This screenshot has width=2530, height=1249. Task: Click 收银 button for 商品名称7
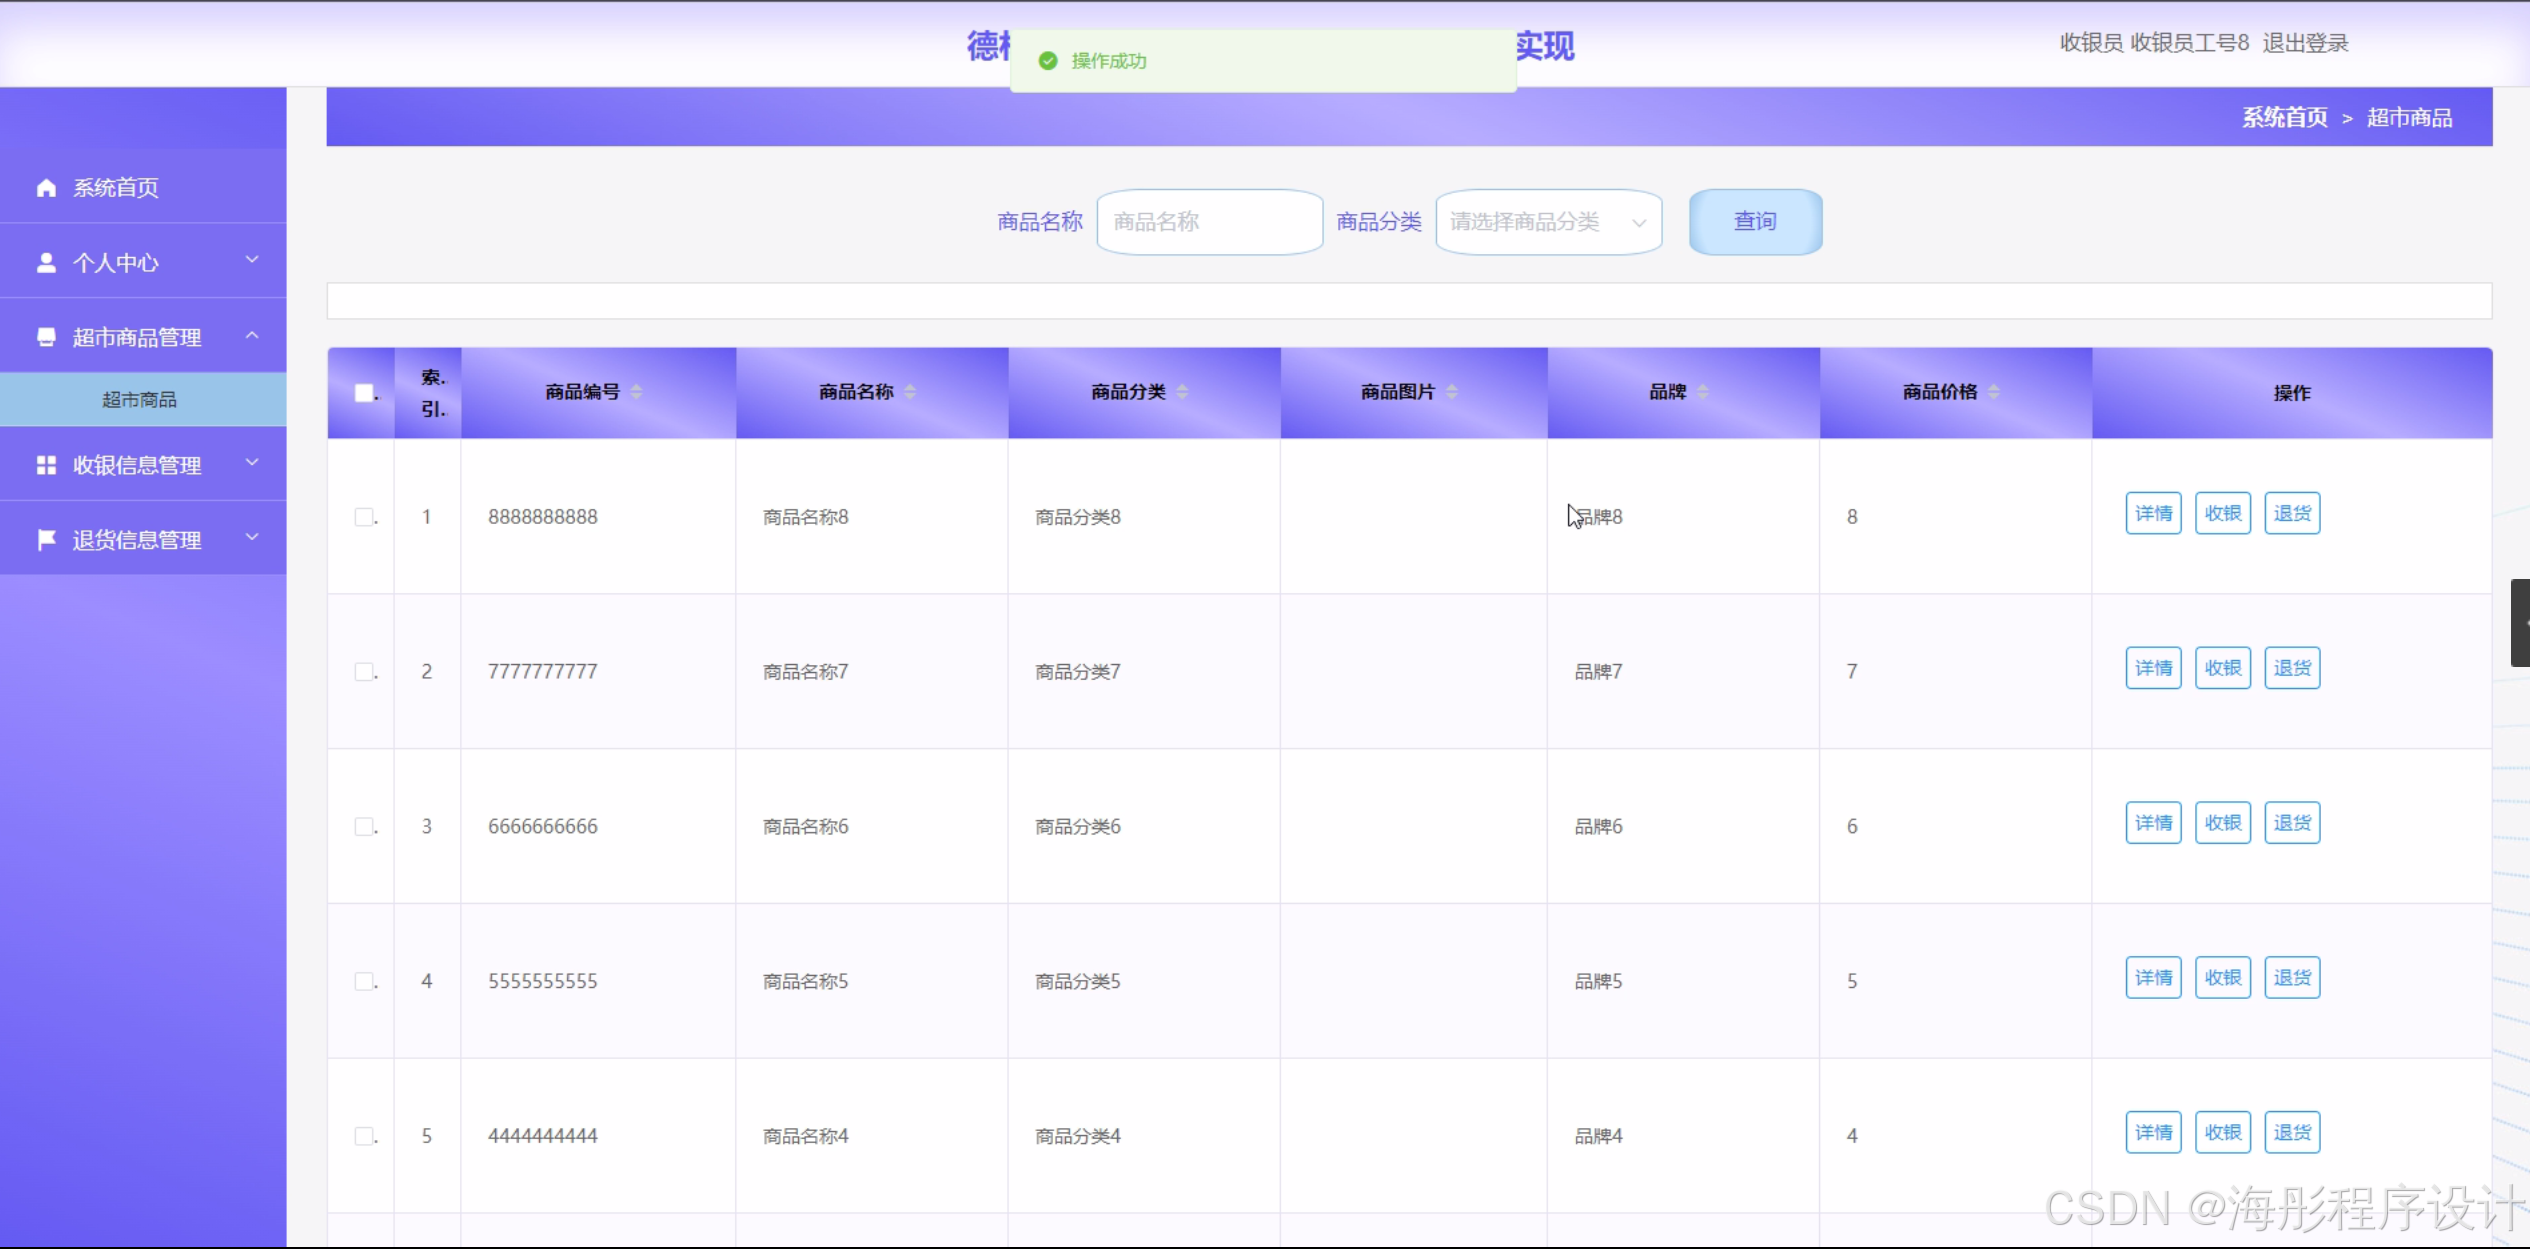click(2222, 668)
